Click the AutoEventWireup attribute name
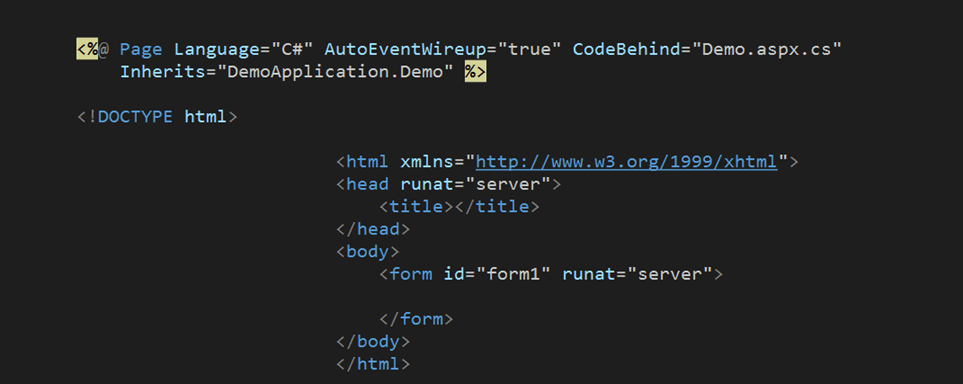This screenshot has width=963, height=384. coord(406,49)
